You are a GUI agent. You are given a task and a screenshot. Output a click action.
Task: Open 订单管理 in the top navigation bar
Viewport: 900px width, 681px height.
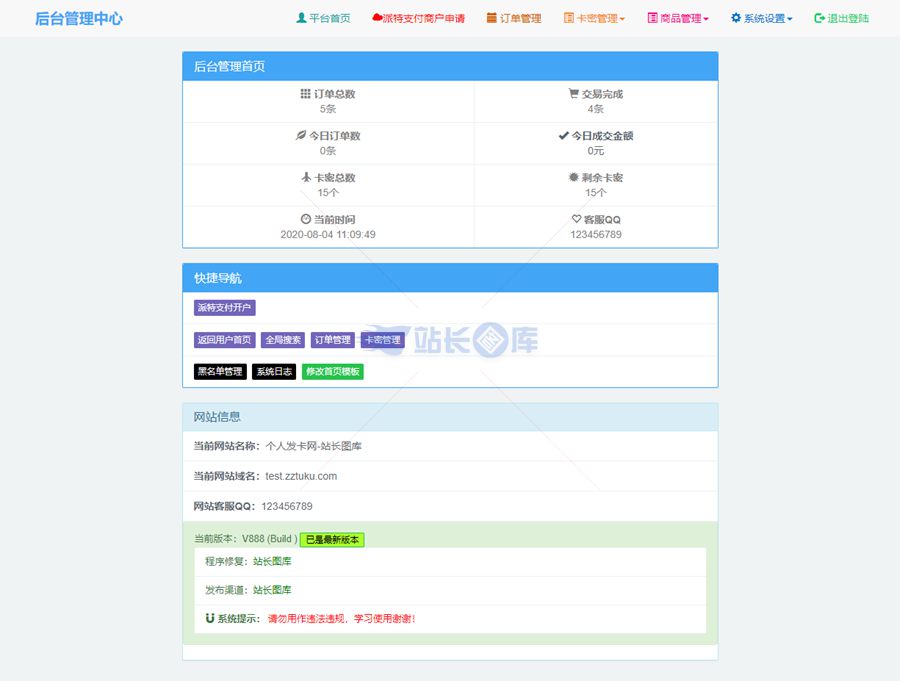tap(514, 18)
